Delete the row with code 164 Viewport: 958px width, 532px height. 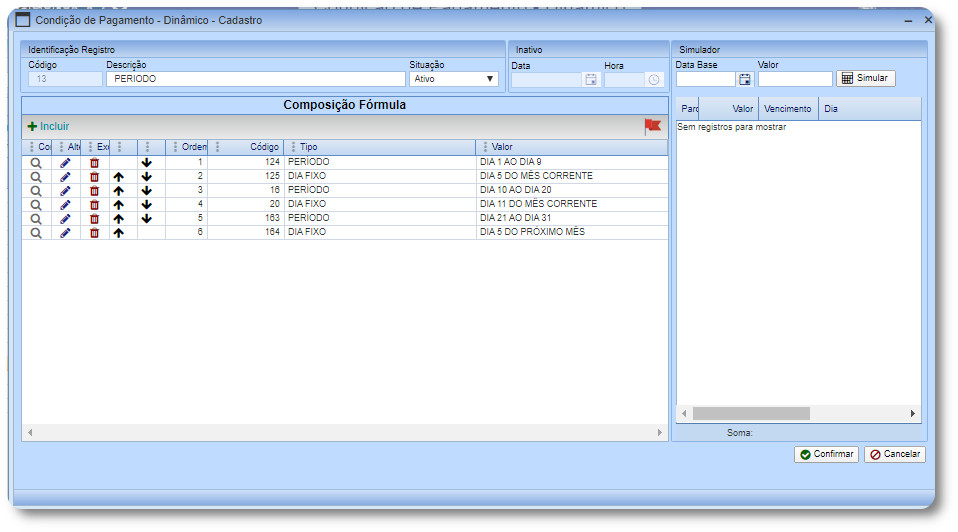tap(95, 232)
